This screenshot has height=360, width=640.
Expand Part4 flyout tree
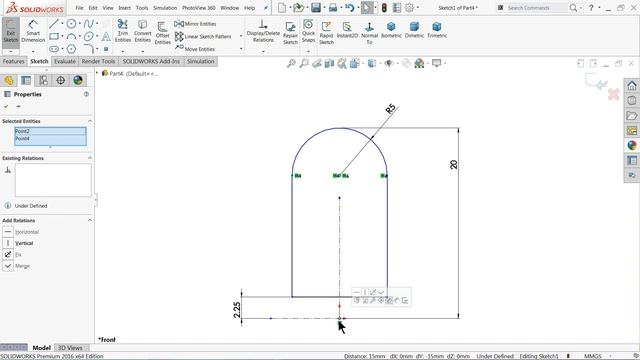(x=98, y=73)
